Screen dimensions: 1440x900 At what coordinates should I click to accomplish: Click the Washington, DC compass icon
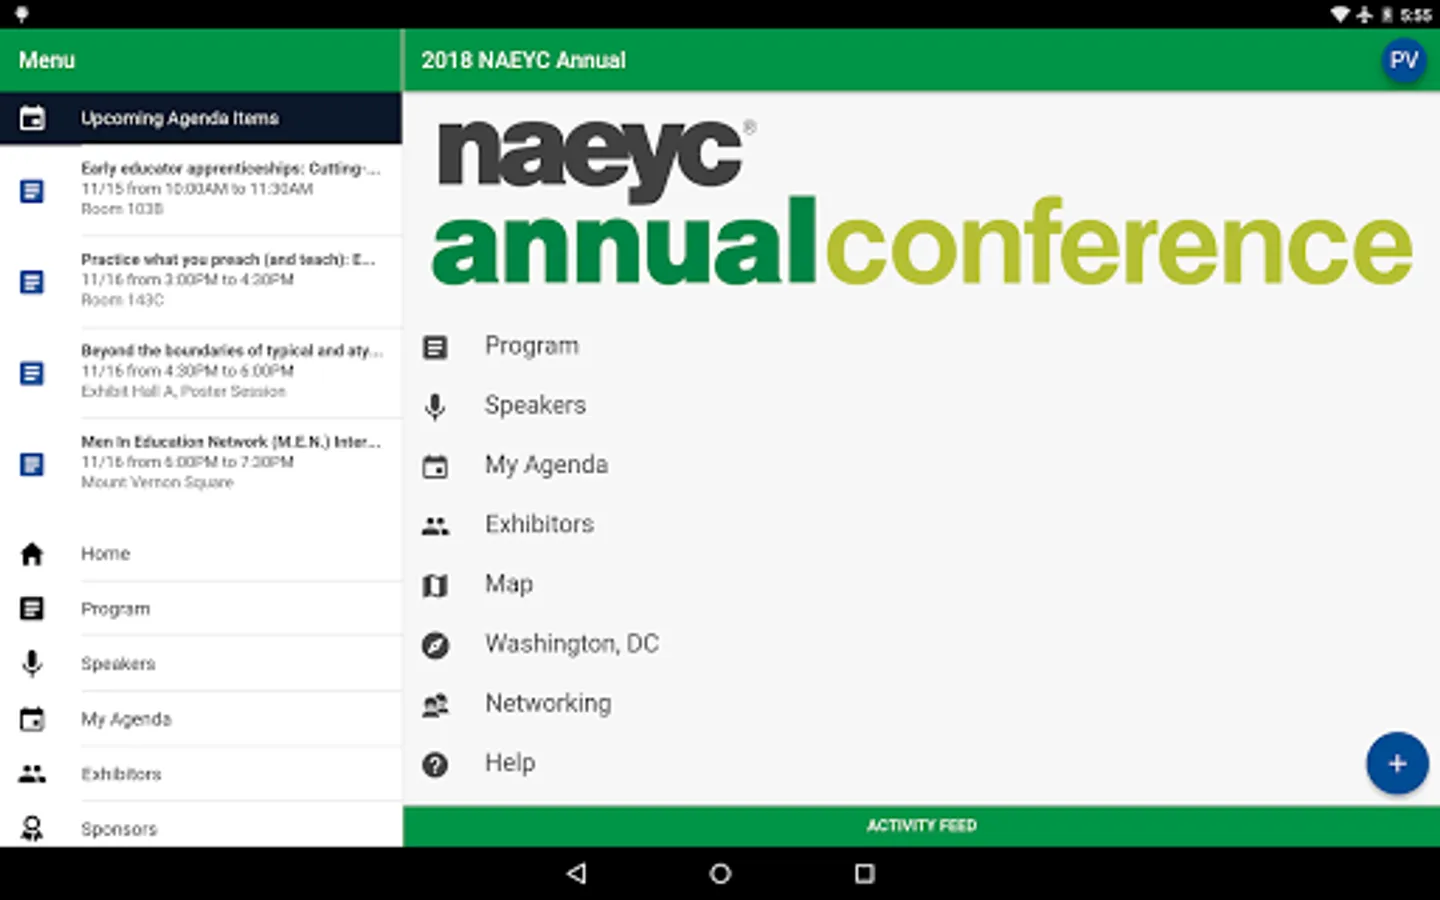click(x=435, y=645)
